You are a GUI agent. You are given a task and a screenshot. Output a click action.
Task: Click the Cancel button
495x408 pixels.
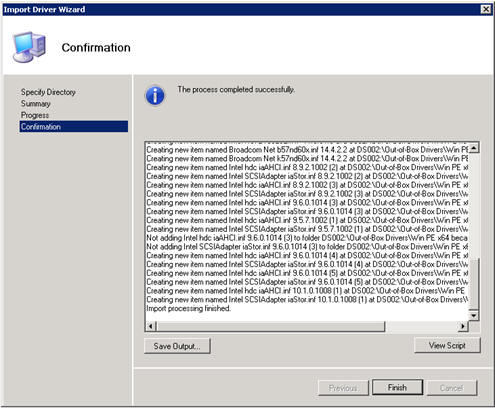pos(452,388)
